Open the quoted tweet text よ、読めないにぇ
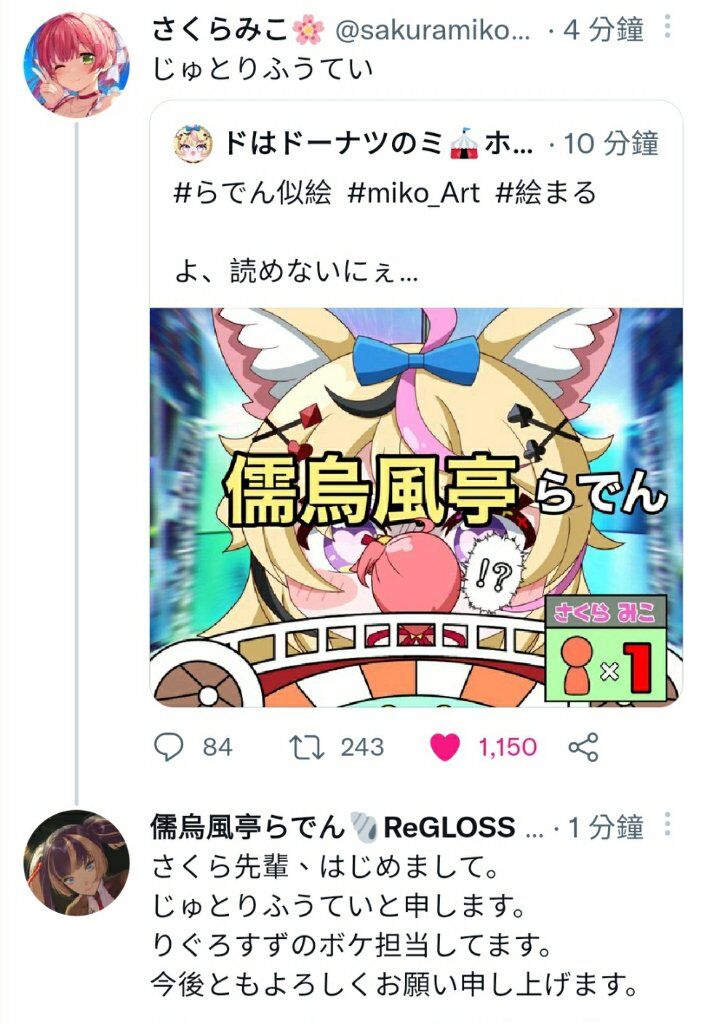 pos(297,270)
